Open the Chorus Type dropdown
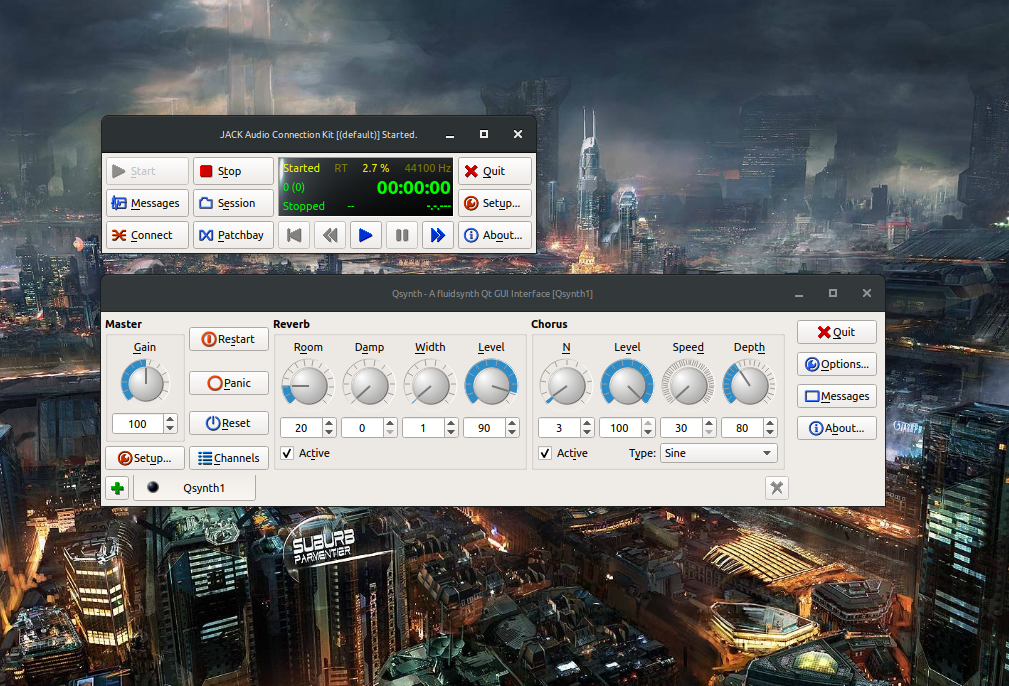 pyautogui.click(x=719, y=453)
